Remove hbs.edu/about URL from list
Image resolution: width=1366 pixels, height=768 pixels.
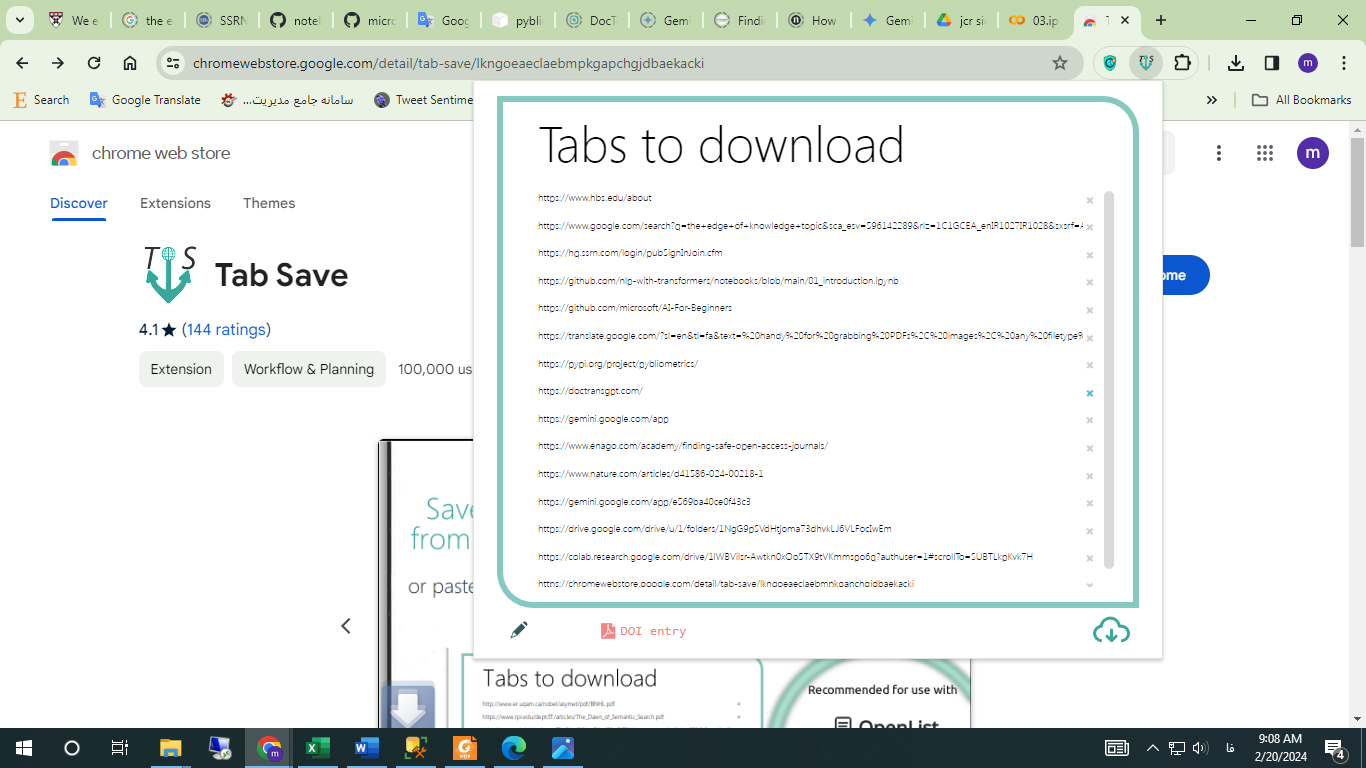click(1090, 200)
